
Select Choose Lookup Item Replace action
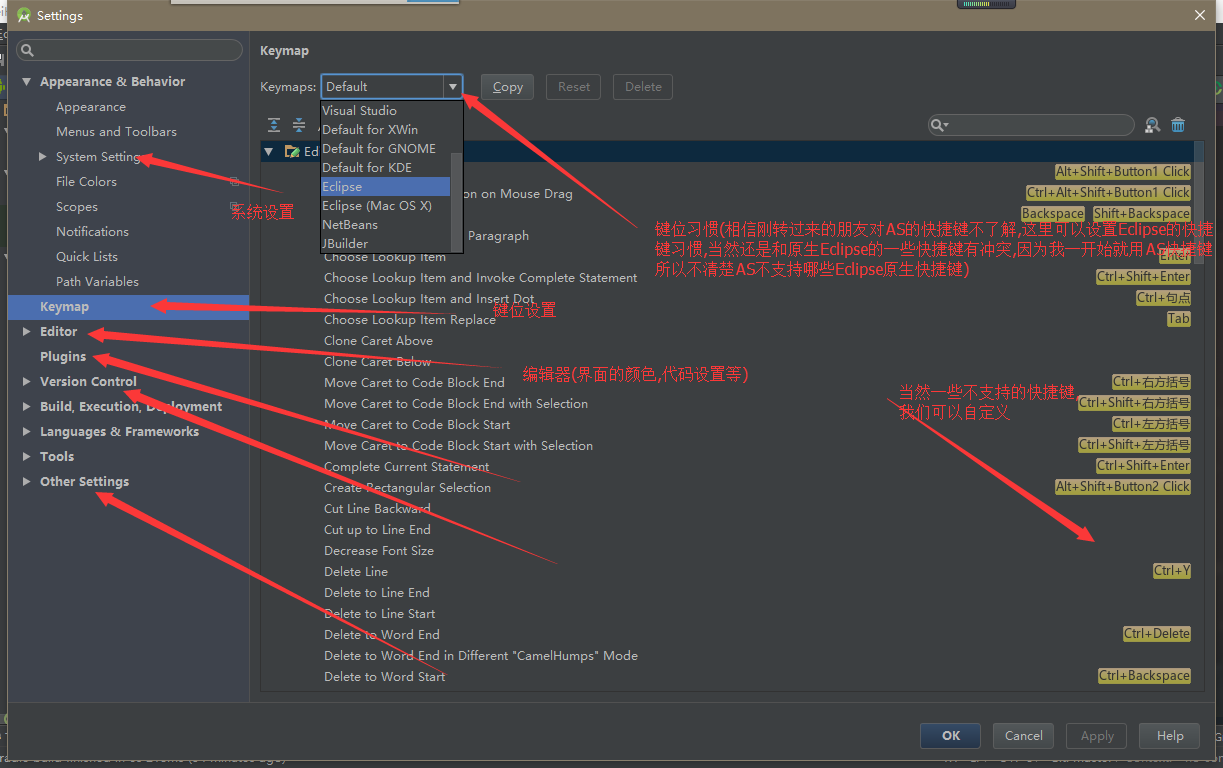click(x=410, y=320)
